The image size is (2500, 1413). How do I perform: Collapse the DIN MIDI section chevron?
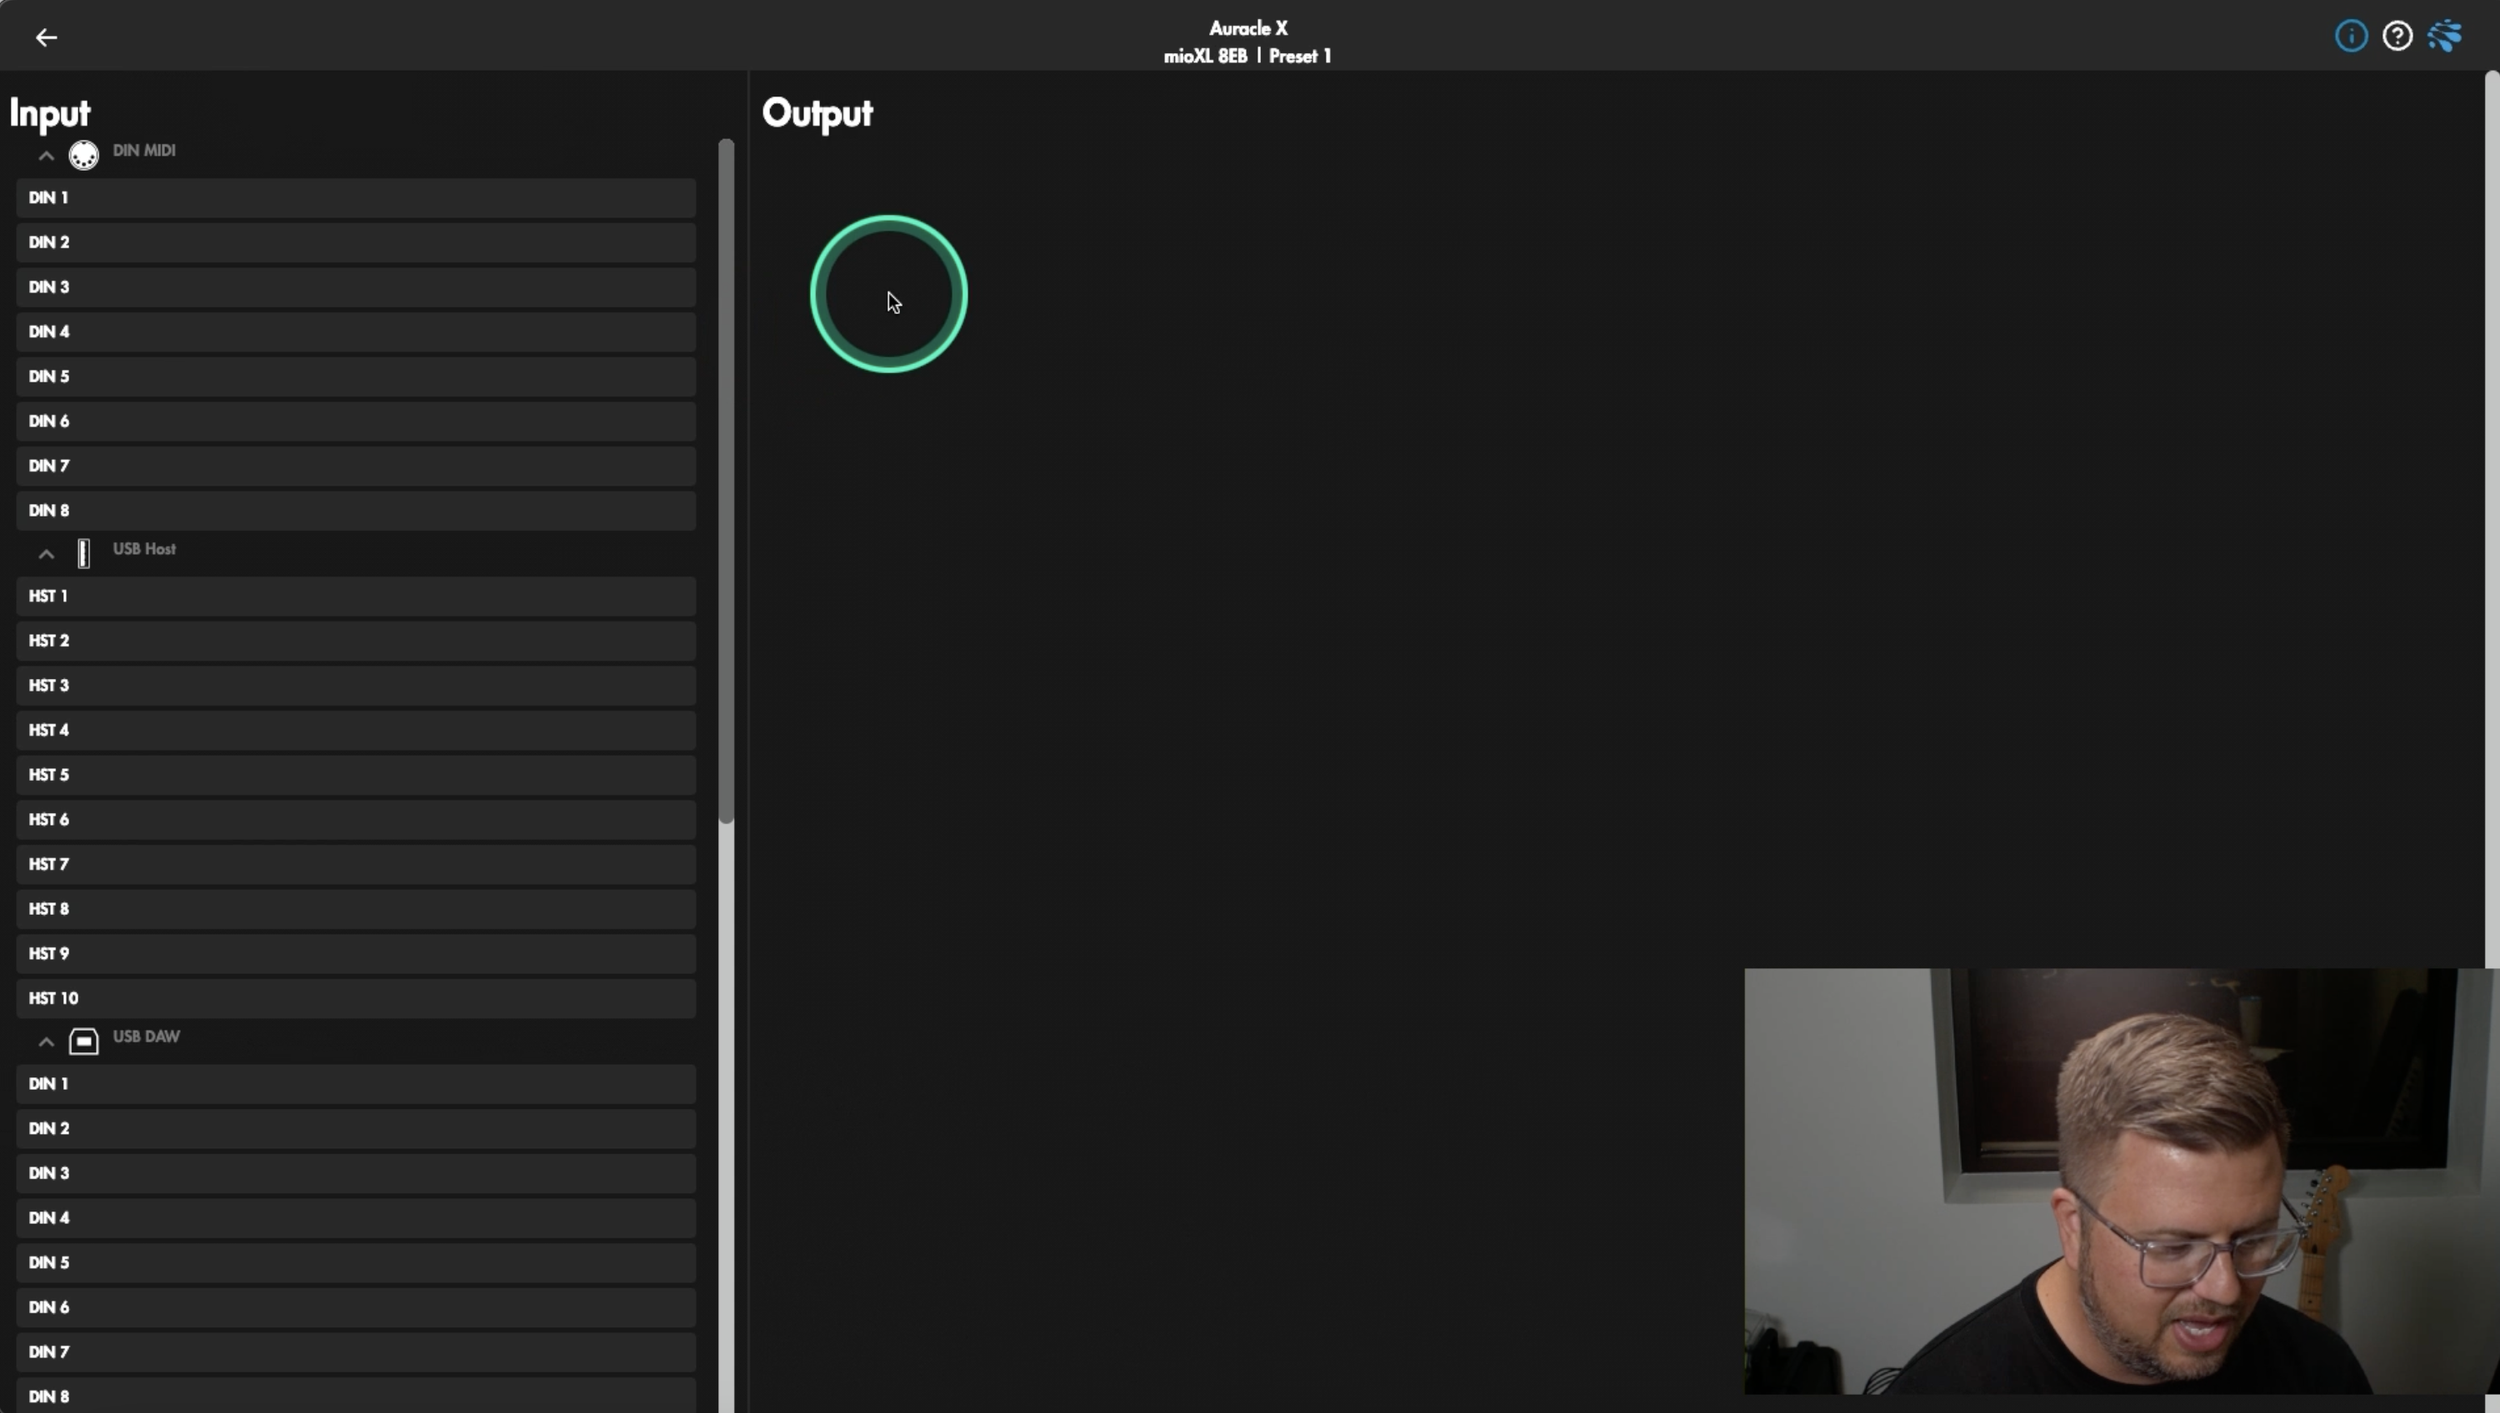[x=46, y=156]
